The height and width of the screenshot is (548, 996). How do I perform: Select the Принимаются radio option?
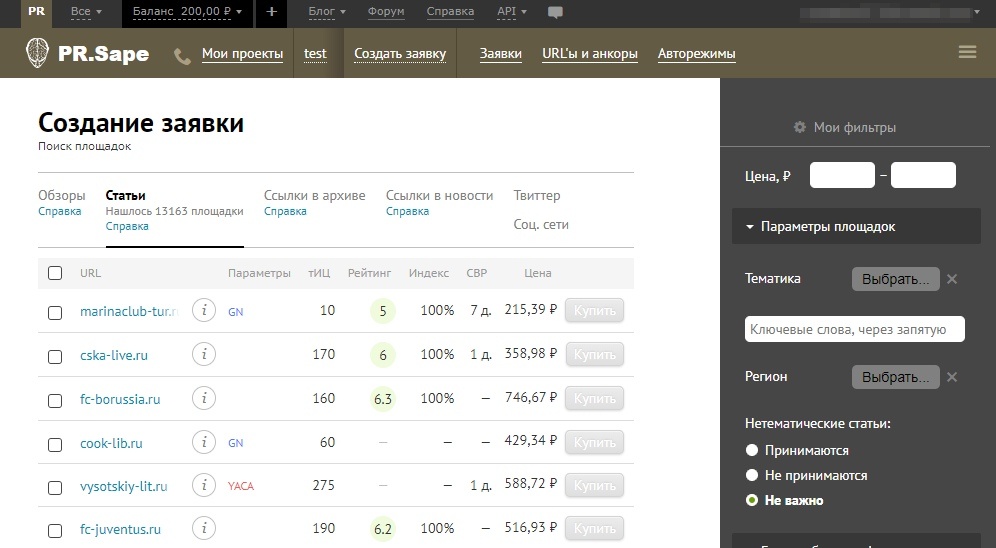752,450
